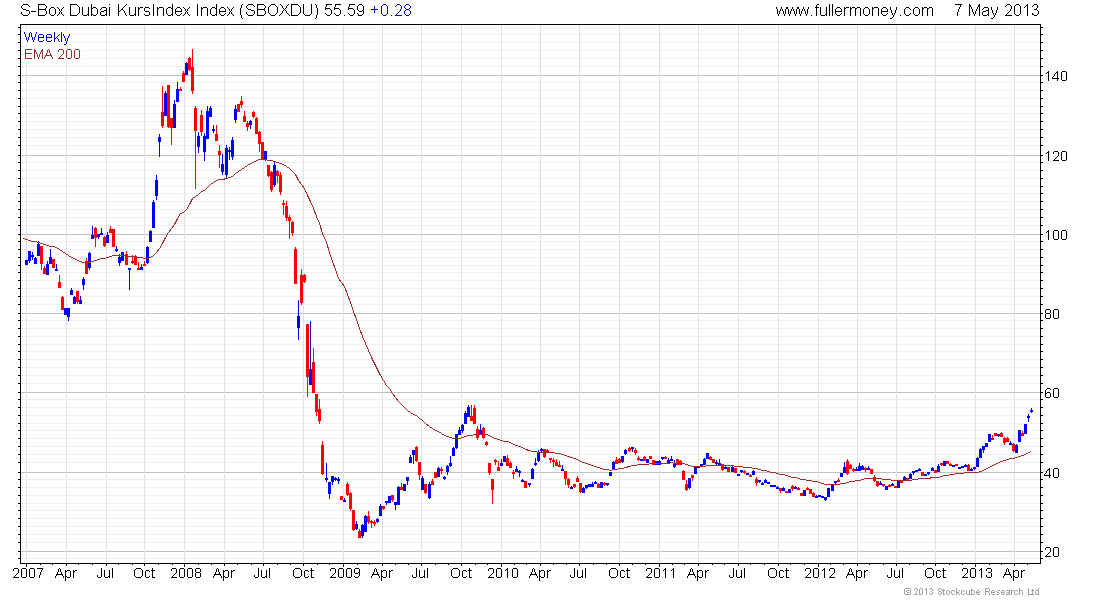Click the chart title 'S-Box Dubai KursIndex Index (SBOXDU)'

coord(169,11)
